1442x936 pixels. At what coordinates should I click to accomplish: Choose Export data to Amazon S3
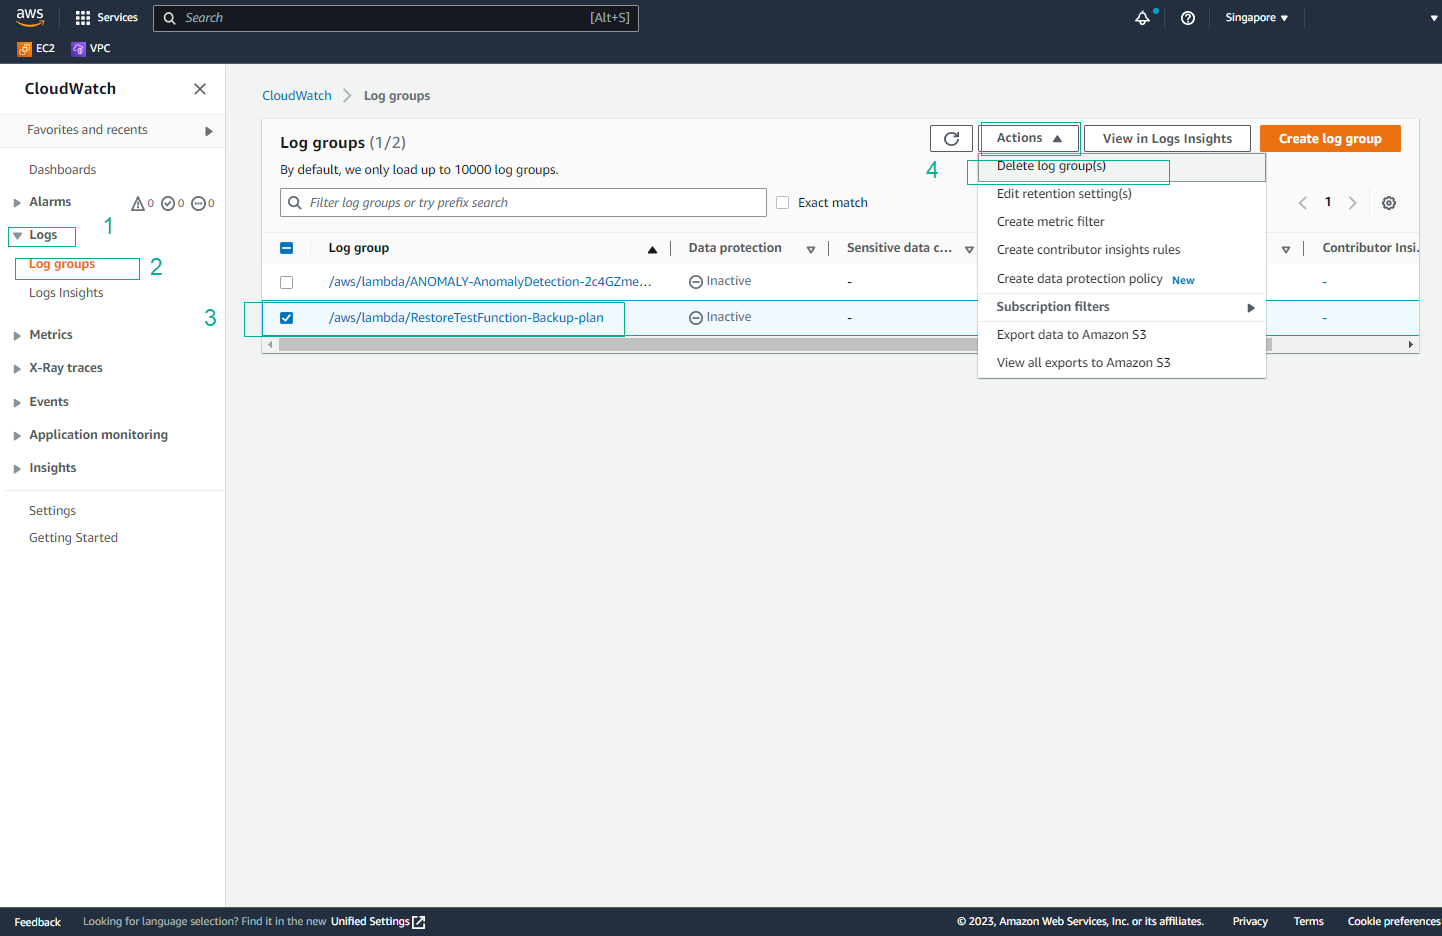coord(1121,335)
